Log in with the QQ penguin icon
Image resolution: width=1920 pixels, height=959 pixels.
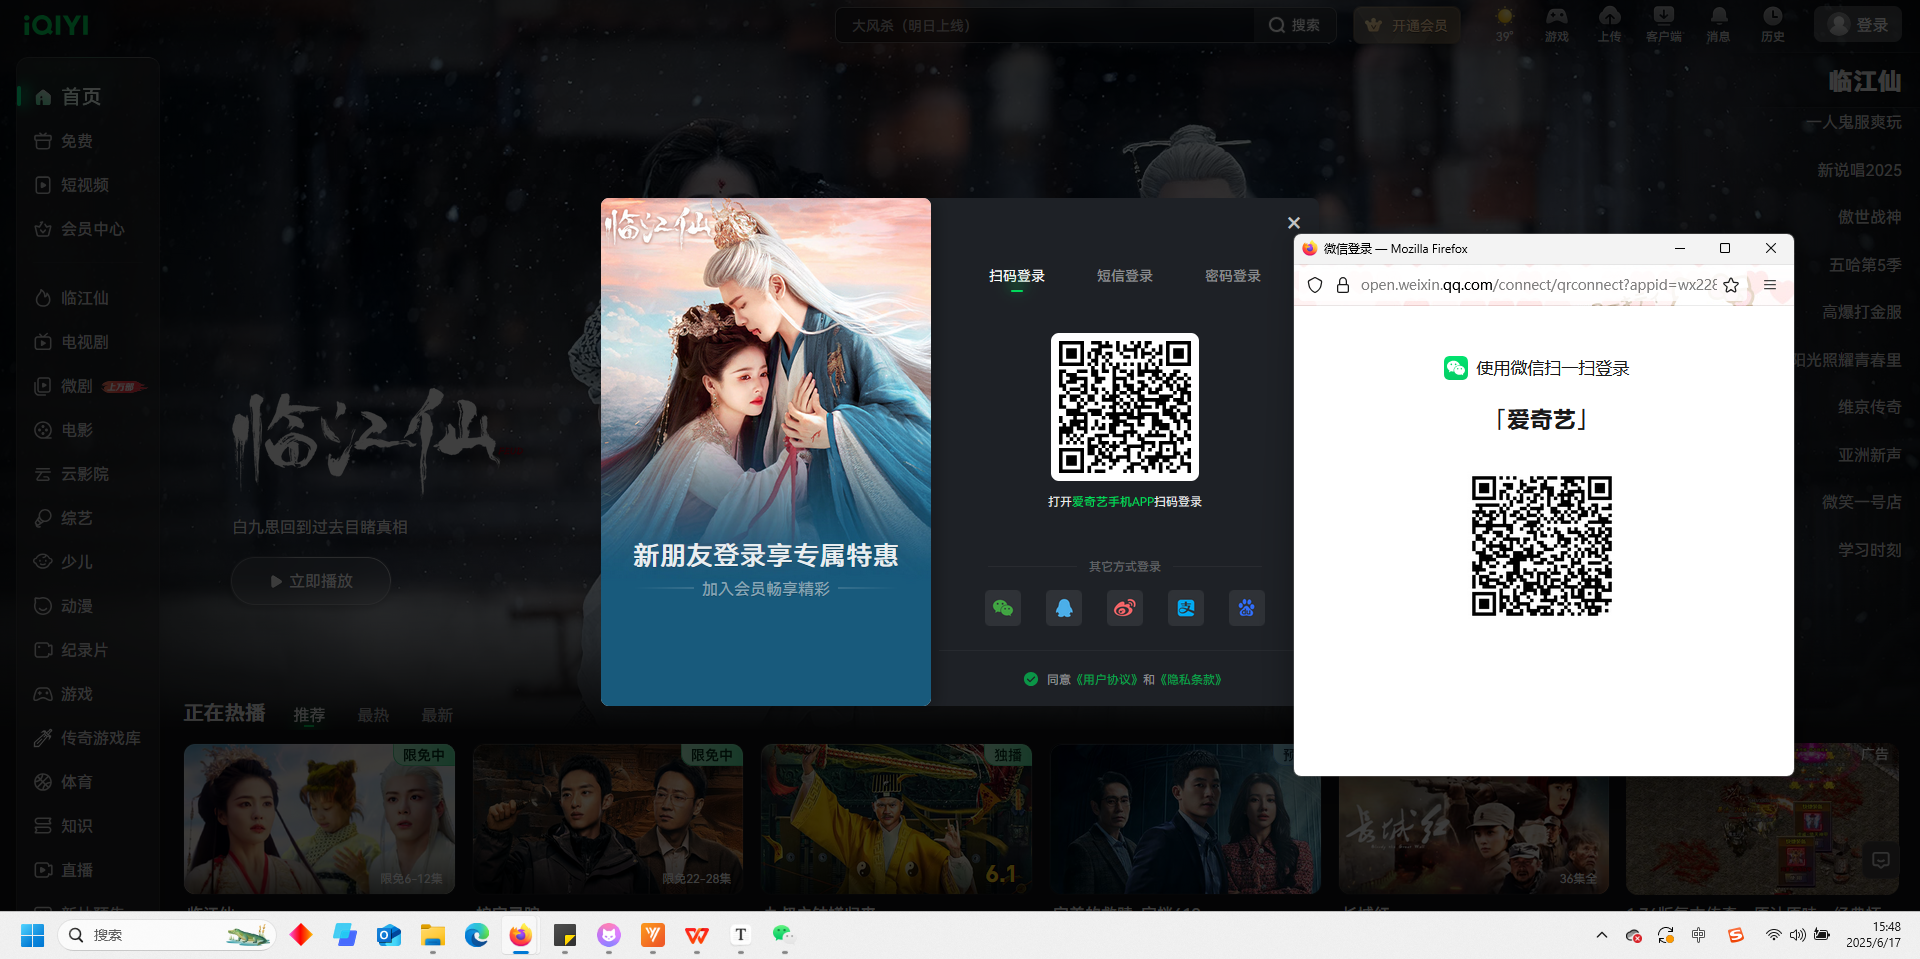(x=1064, y=608)
